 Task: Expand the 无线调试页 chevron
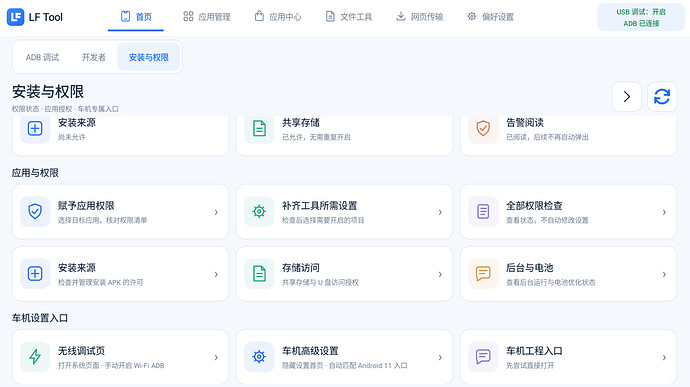(216, 358)
